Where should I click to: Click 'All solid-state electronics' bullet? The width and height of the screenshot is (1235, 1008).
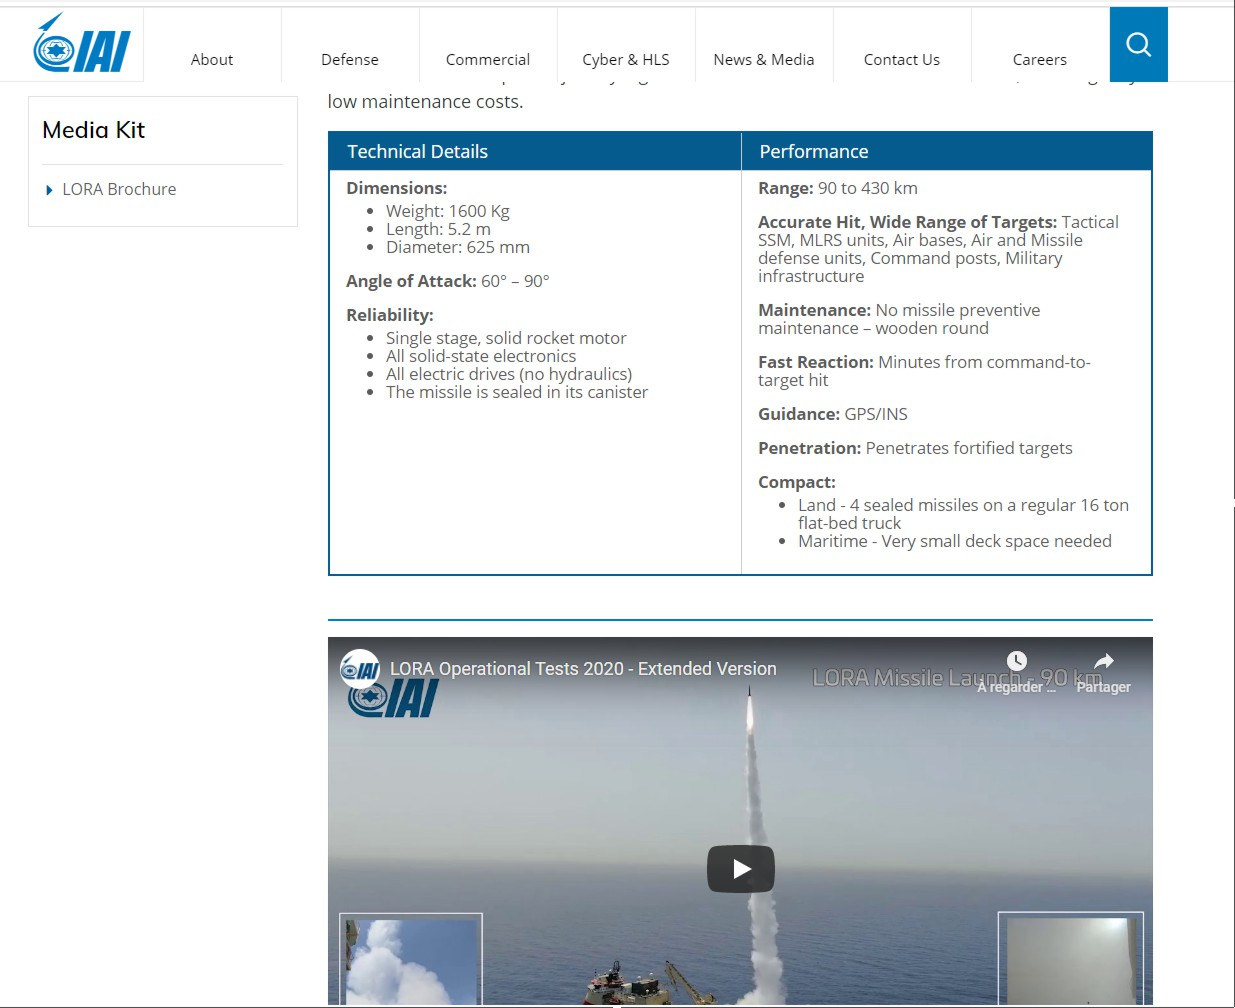pos(481,356)
